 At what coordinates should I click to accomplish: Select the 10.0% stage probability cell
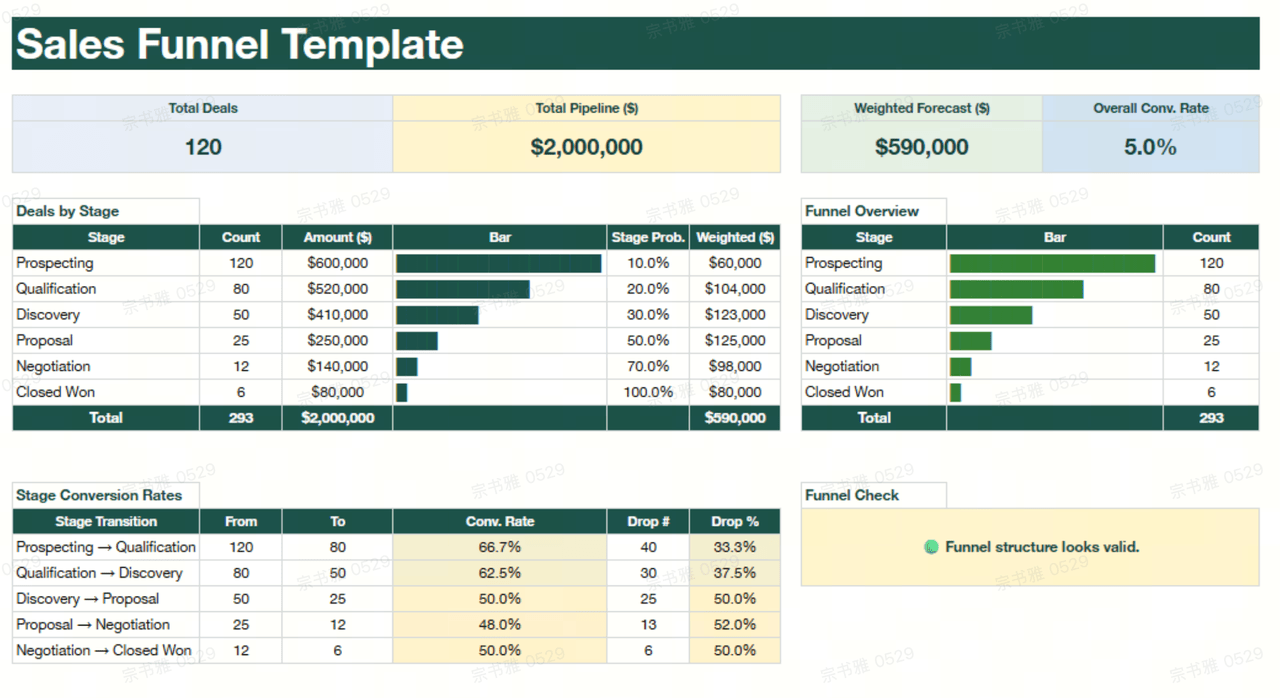click(648, 263)
